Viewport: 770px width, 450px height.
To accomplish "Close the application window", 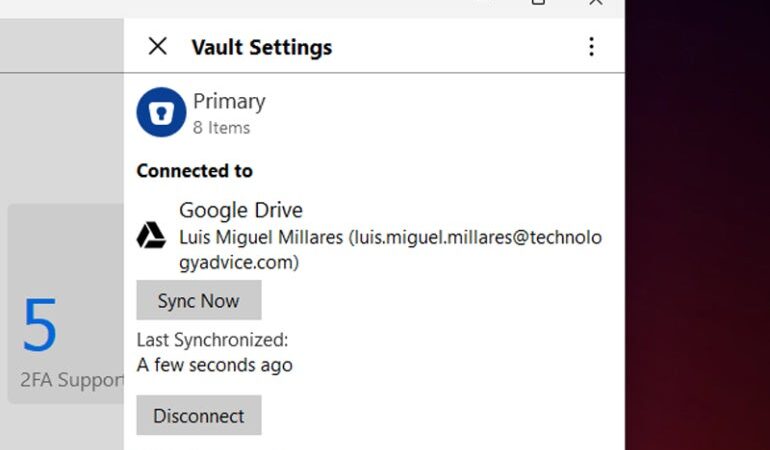I will [596, 3].
